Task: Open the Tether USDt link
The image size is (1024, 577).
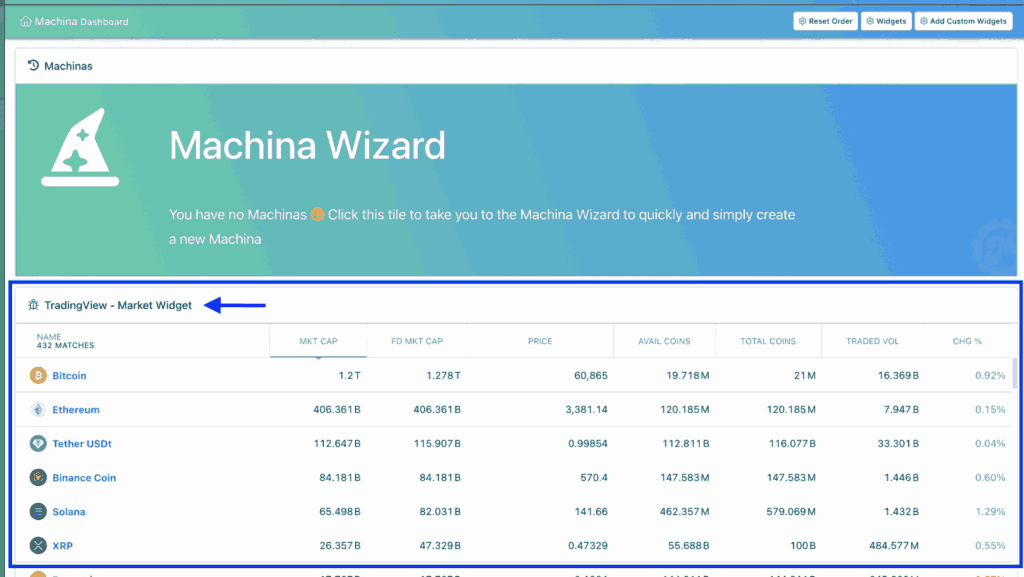Action: 82,443
